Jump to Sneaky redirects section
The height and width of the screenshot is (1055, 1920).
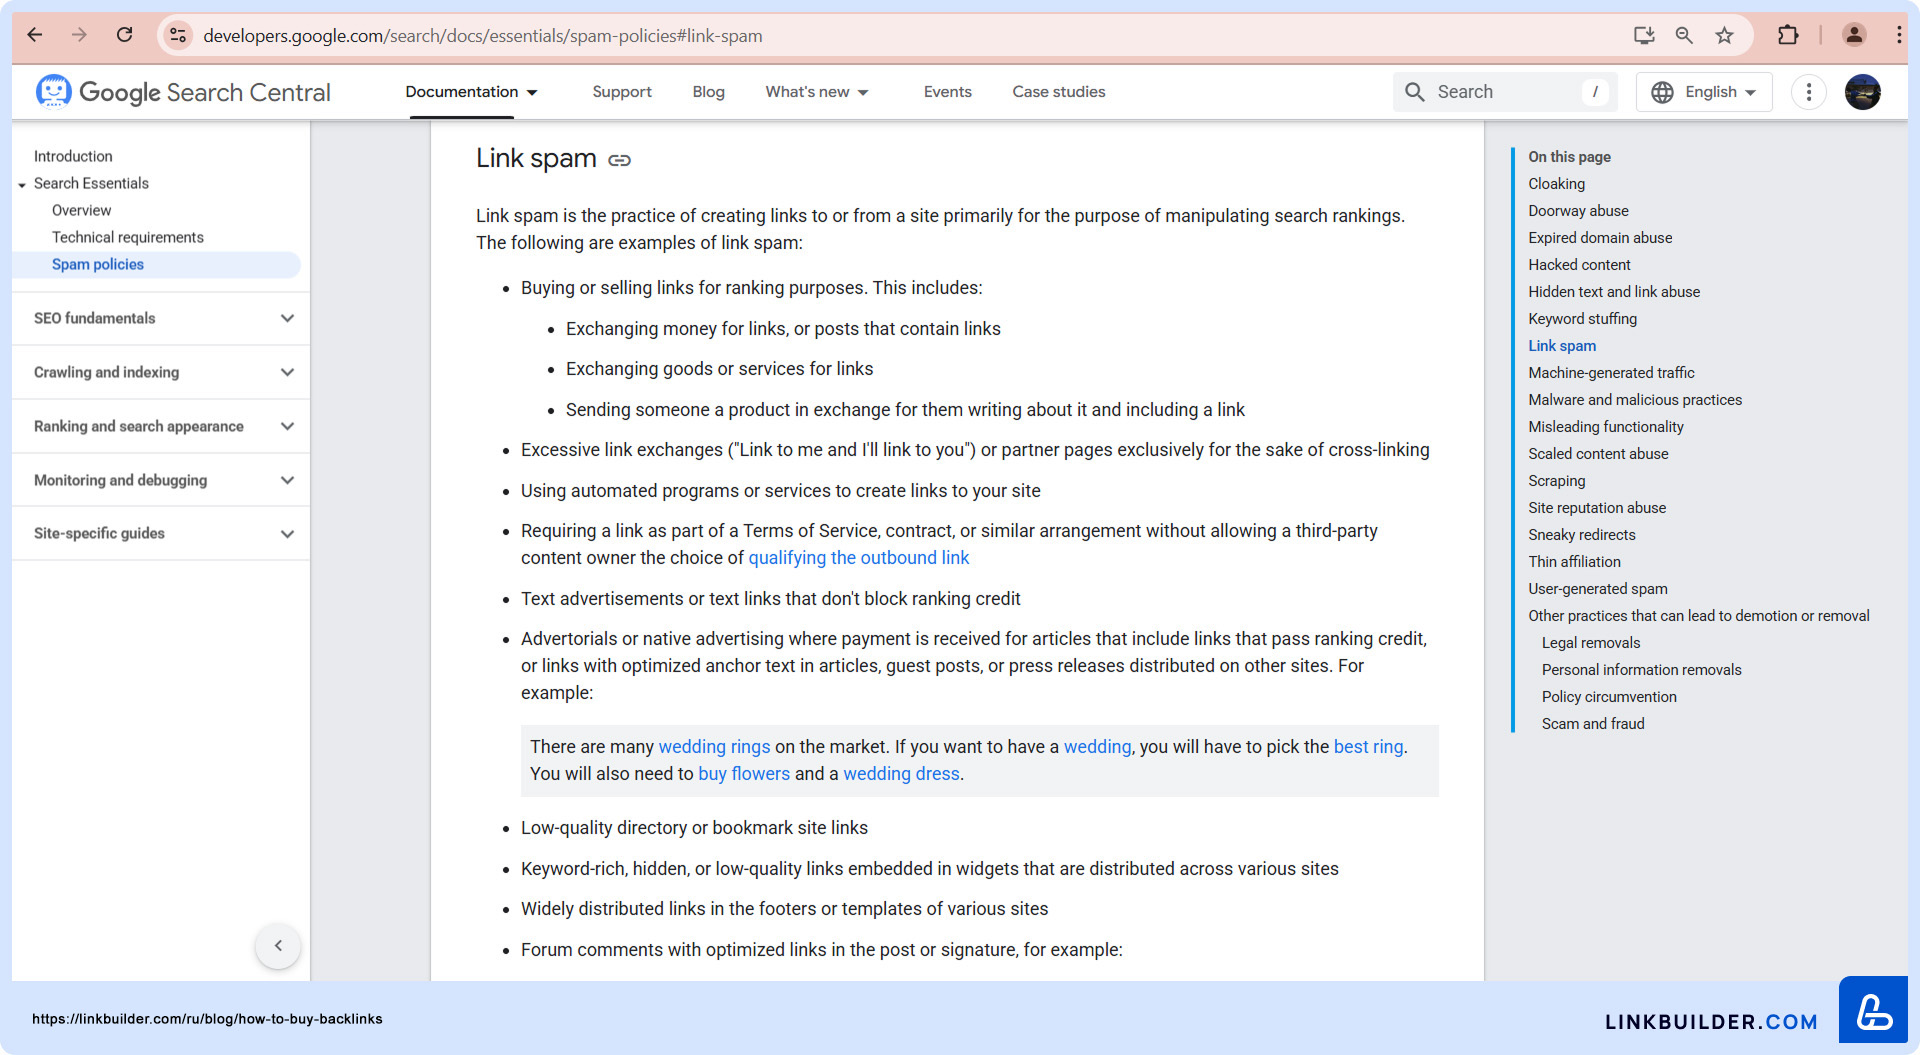(1582, 535)
